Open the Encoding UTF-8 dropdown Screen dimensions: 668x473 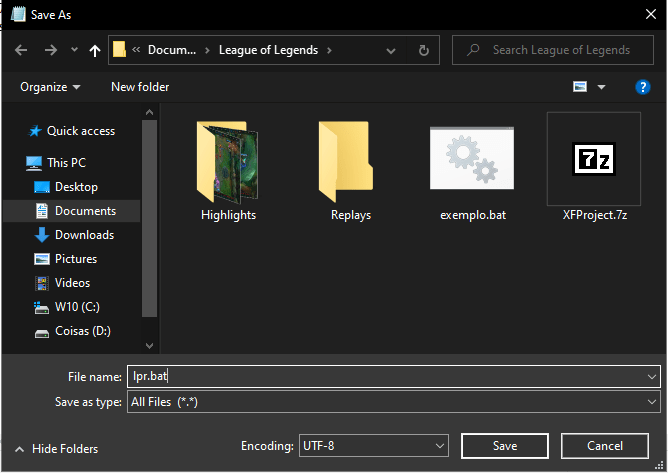click(x=374, y=446)
